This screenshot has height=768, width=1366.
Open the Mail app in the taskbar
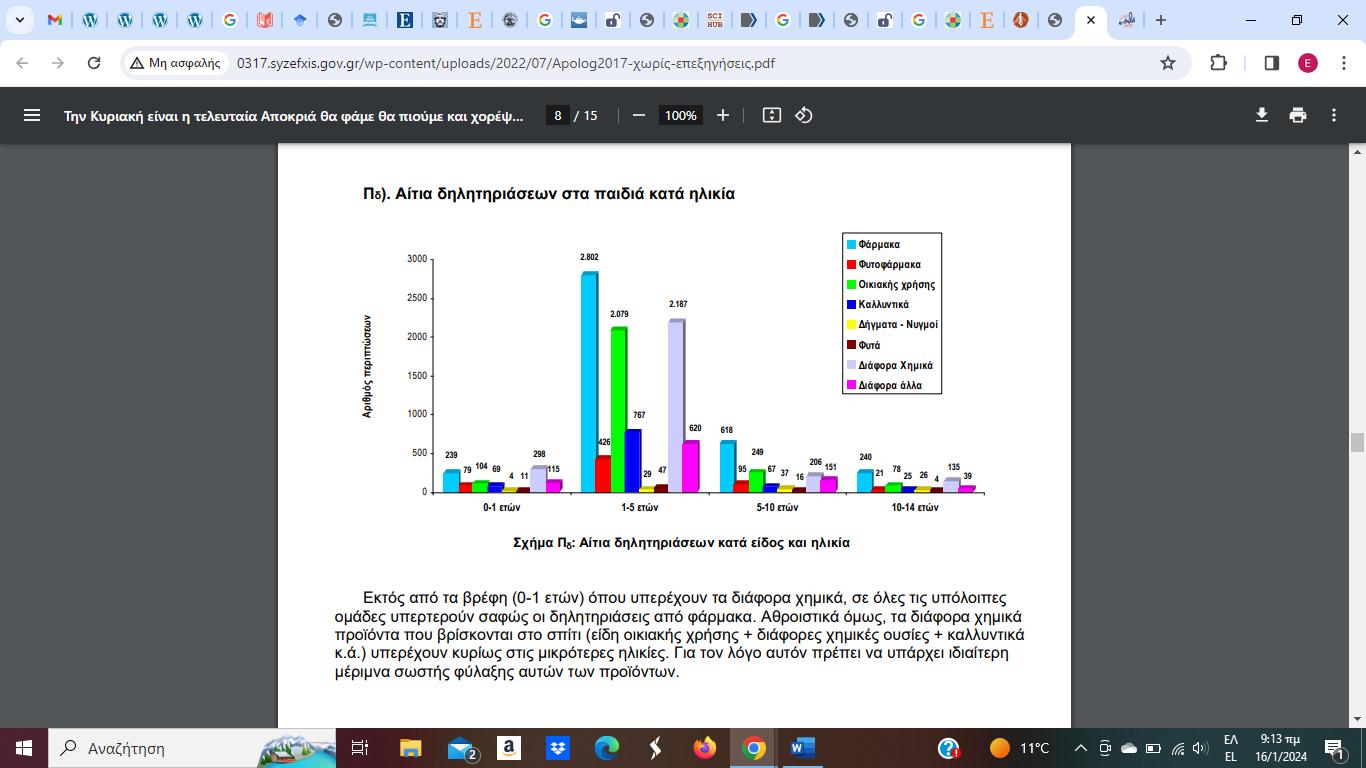pyautogui.click(x=460, y=748)
